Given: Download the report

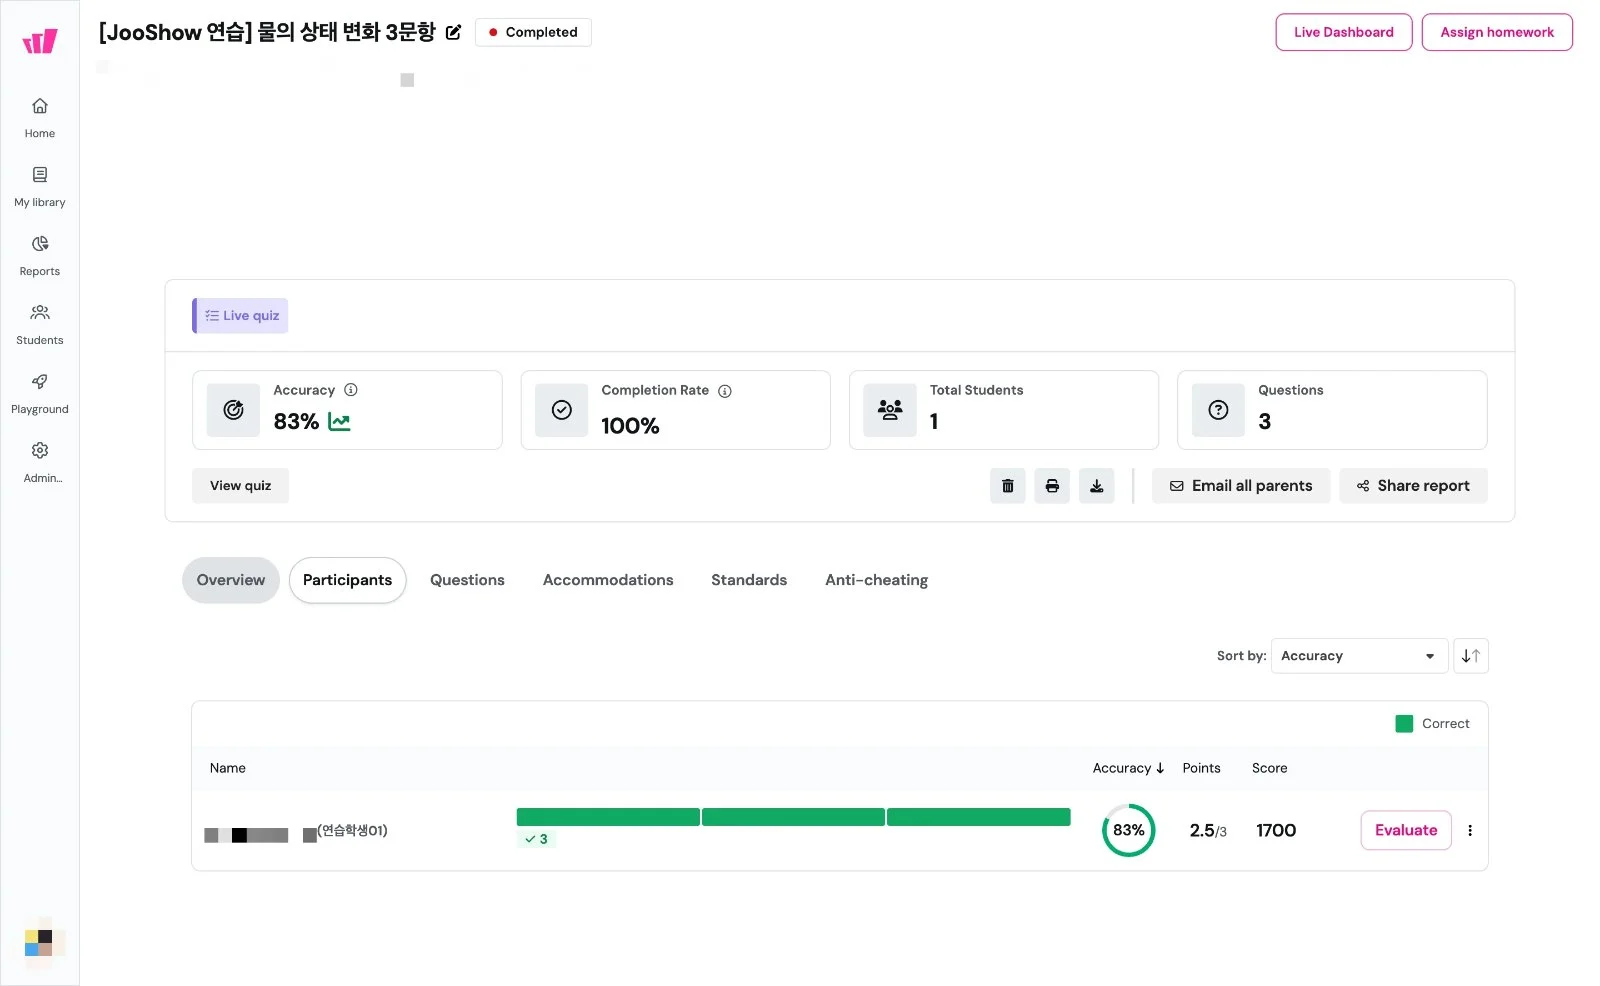Looking at the screenshot, I should click(x=1096, y=486).
